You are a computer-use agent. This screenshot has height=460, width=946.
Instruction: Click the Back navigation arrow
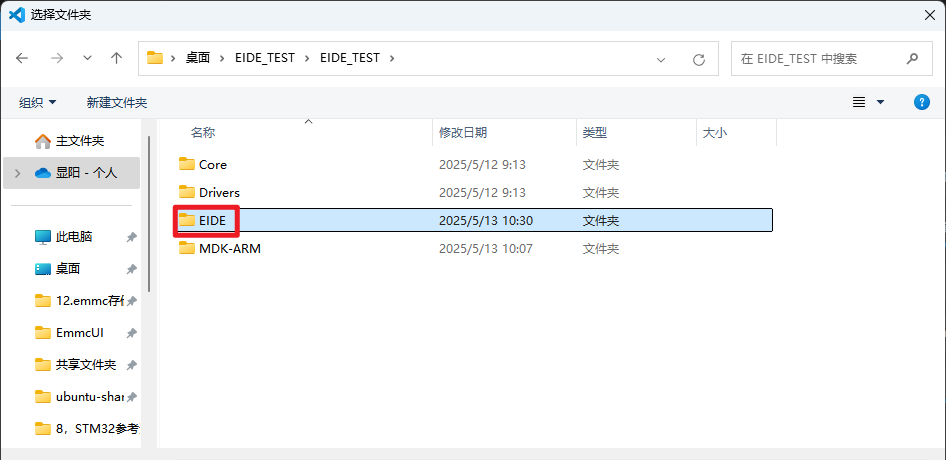22,58
